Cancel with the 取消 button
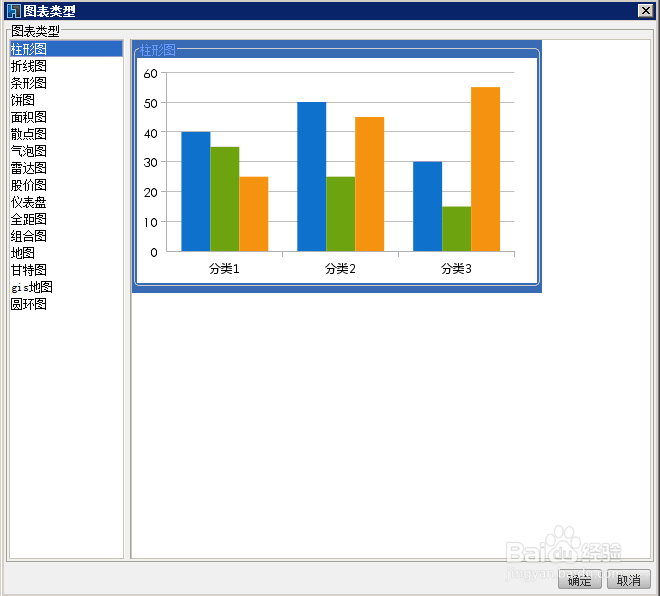This screenshot has width=660, height=596. pos(628,580)
